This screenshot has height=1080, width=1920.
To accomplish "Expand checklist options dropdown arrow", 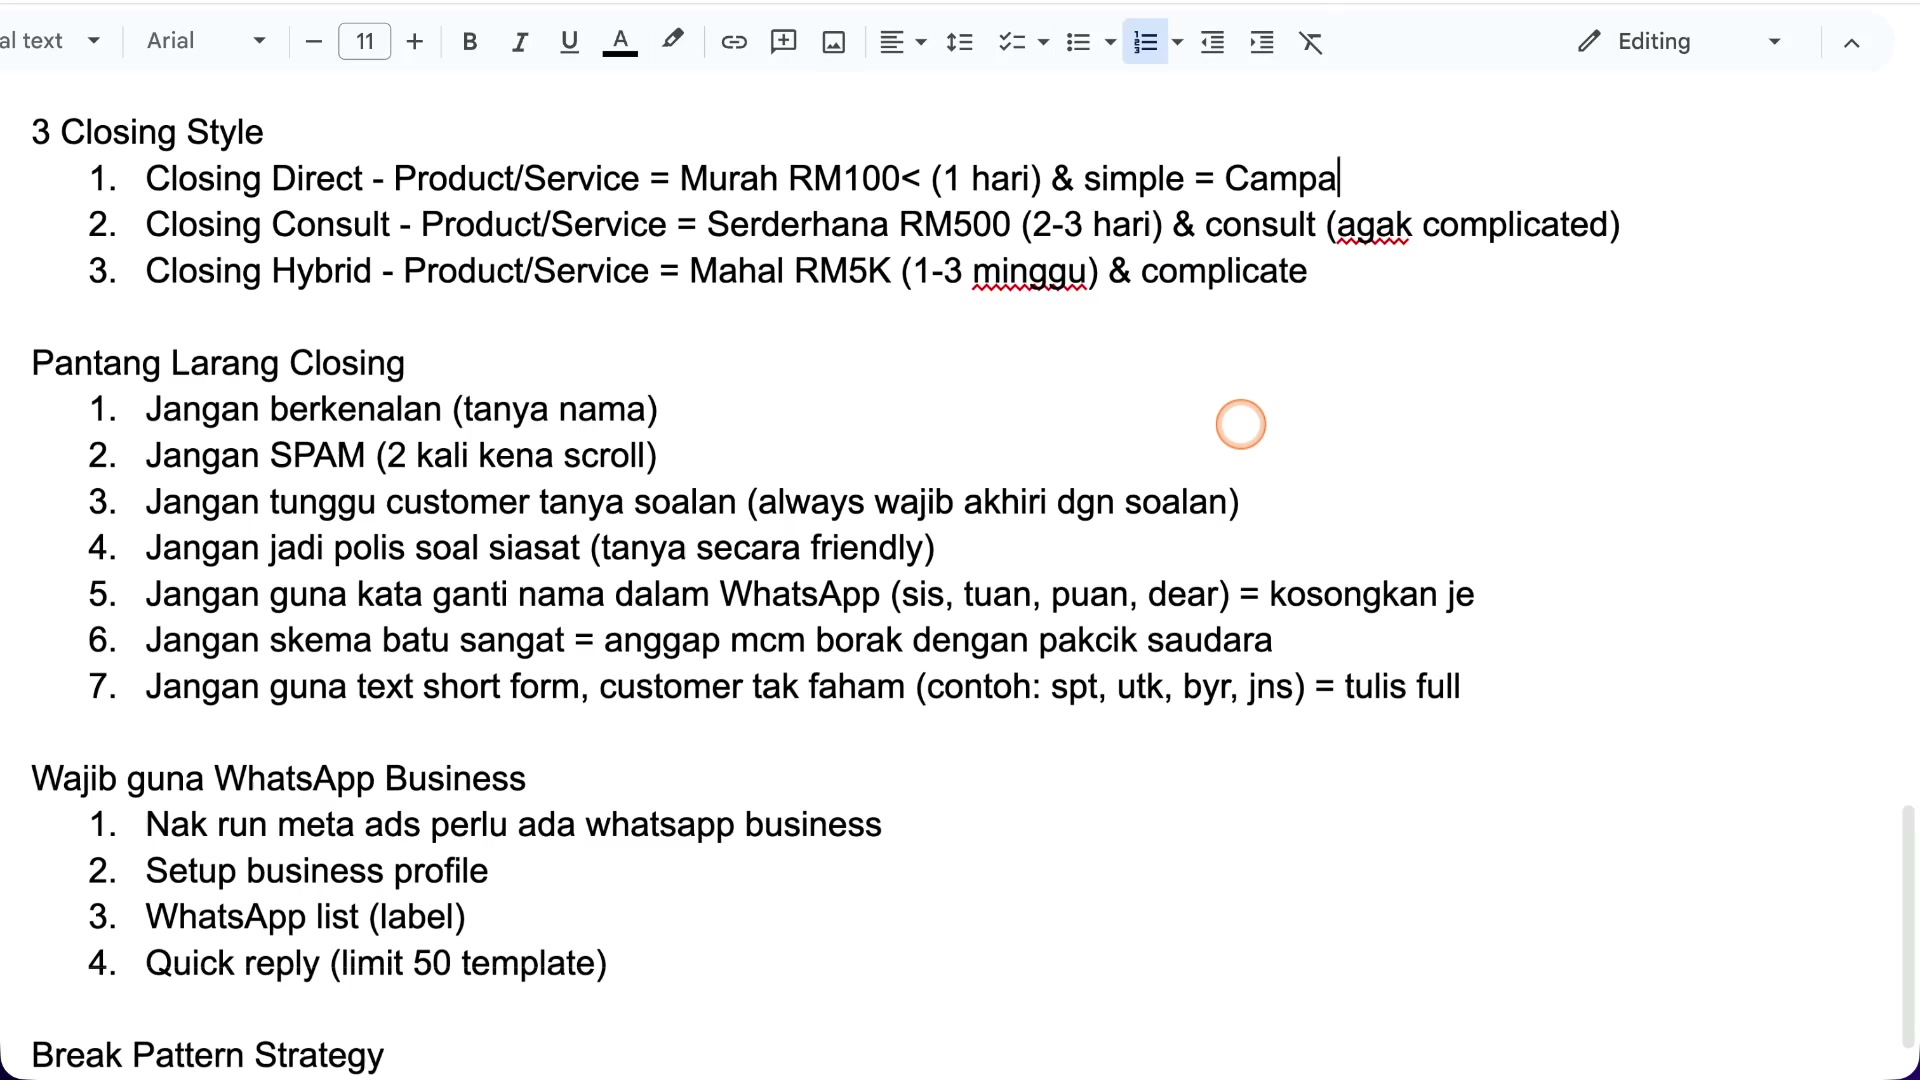I will coord(1044,42).
